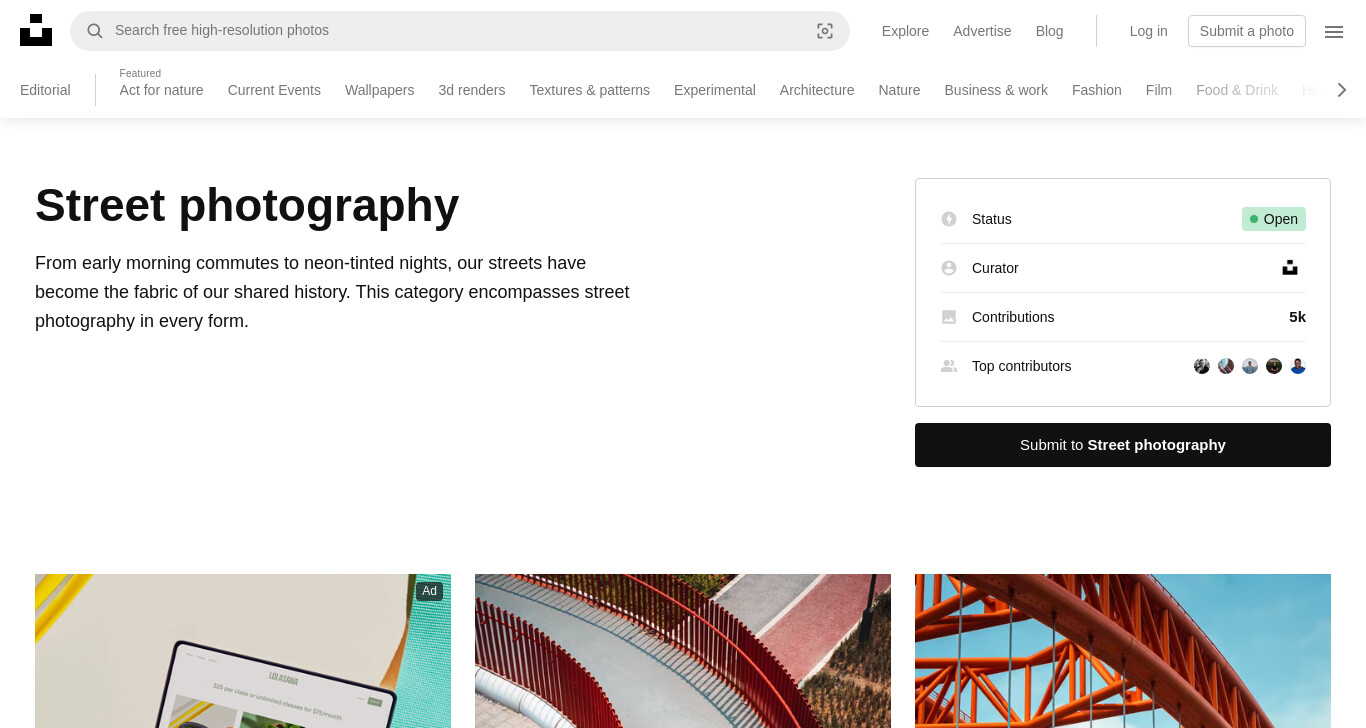Open Current Events category
Screen dimensions: 1366x728
[274, 90]
